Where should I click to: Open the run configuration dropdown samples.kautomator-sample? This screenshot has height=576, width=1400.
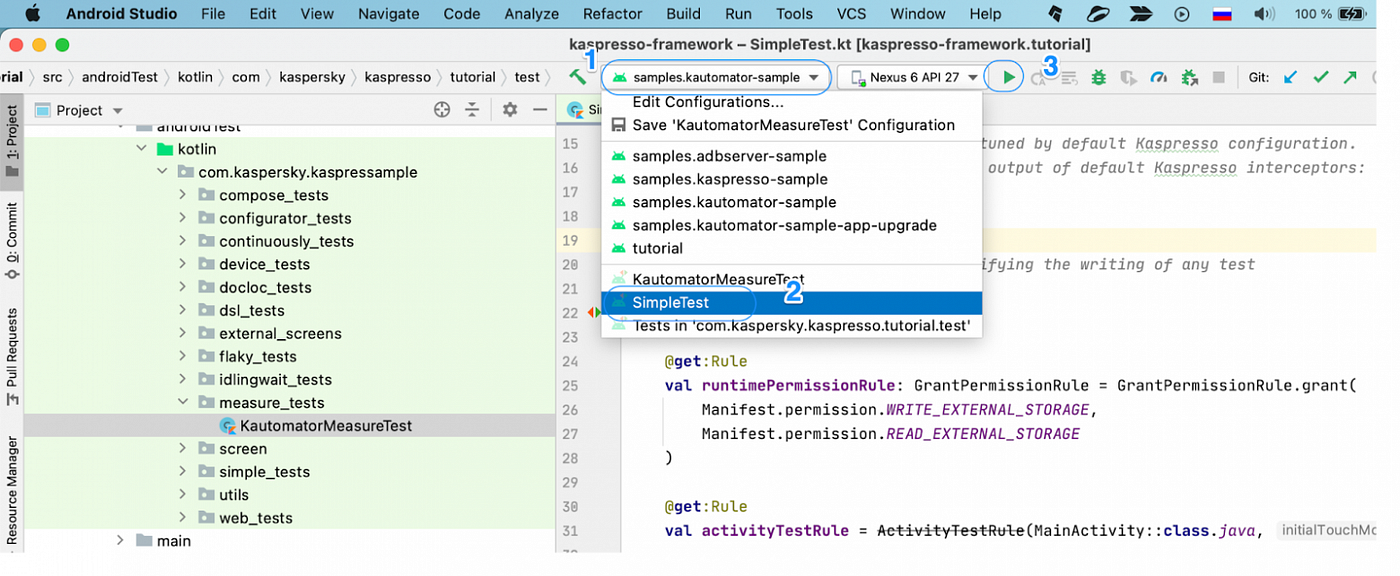717,77
